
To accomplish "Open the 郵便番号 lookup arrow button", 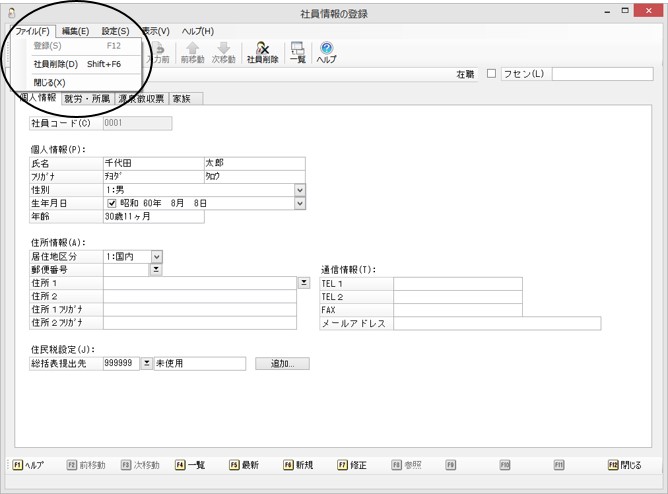I will 156,270.
